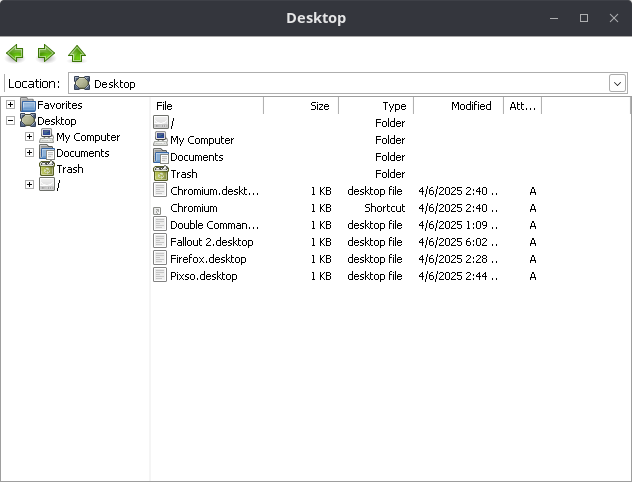Minimize the Desktop window
Viewport: 632px width, 482px height.
point(554,18)
